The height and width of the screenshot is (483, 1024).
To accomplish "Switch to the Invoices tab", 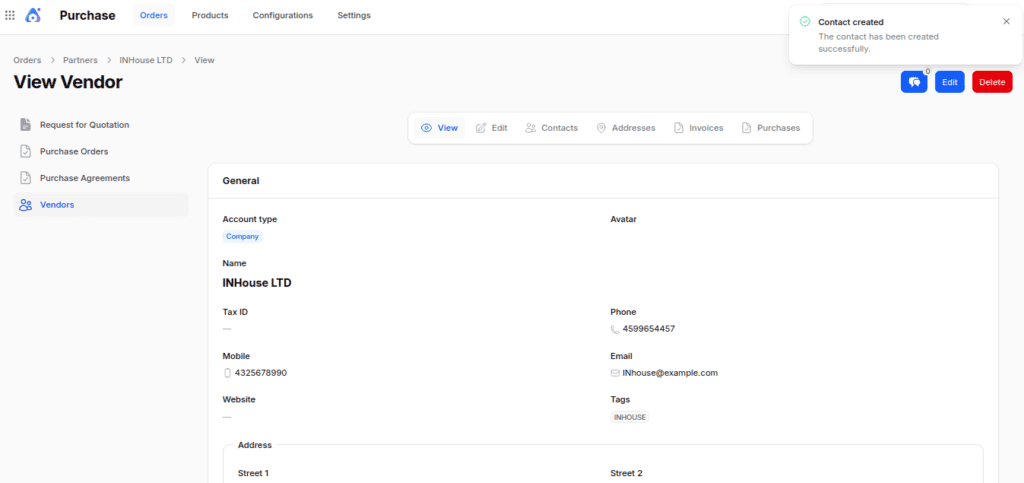I will tap(699, 128).
